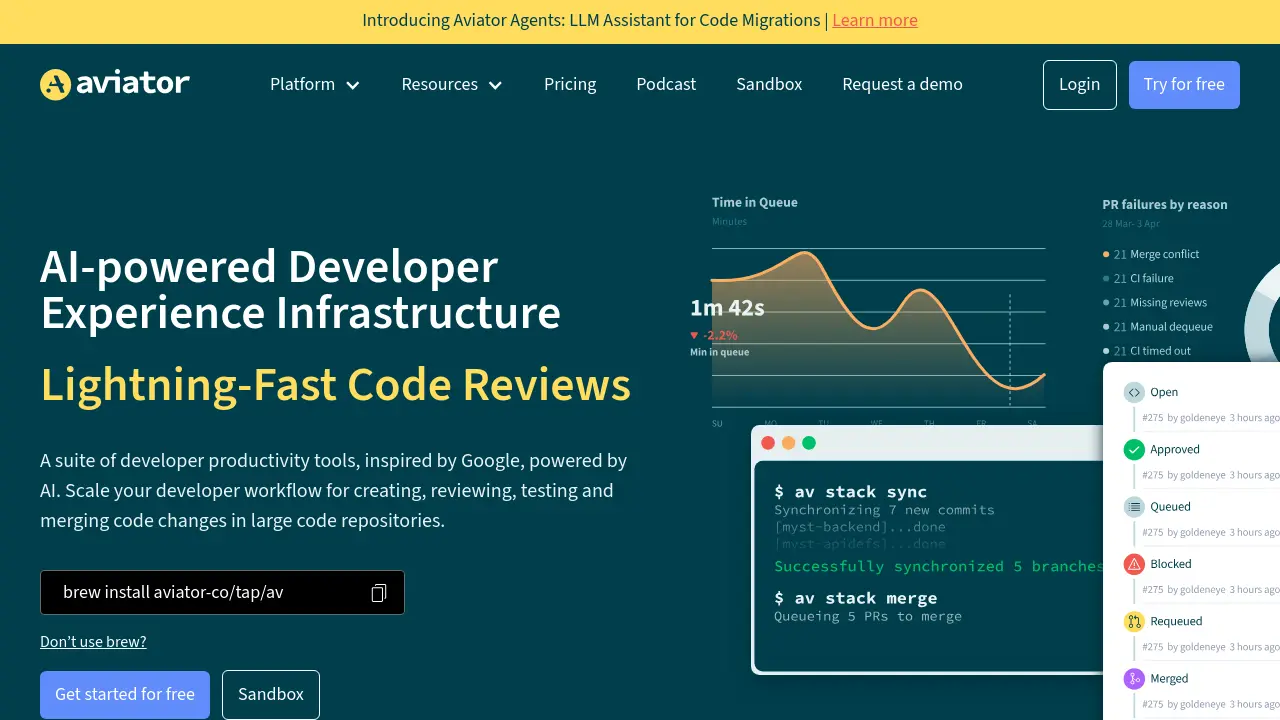Image resolution: width=1280 pixels, height=720 pixels.
Task: Open the Podcast page
Action: pos(666,84)
